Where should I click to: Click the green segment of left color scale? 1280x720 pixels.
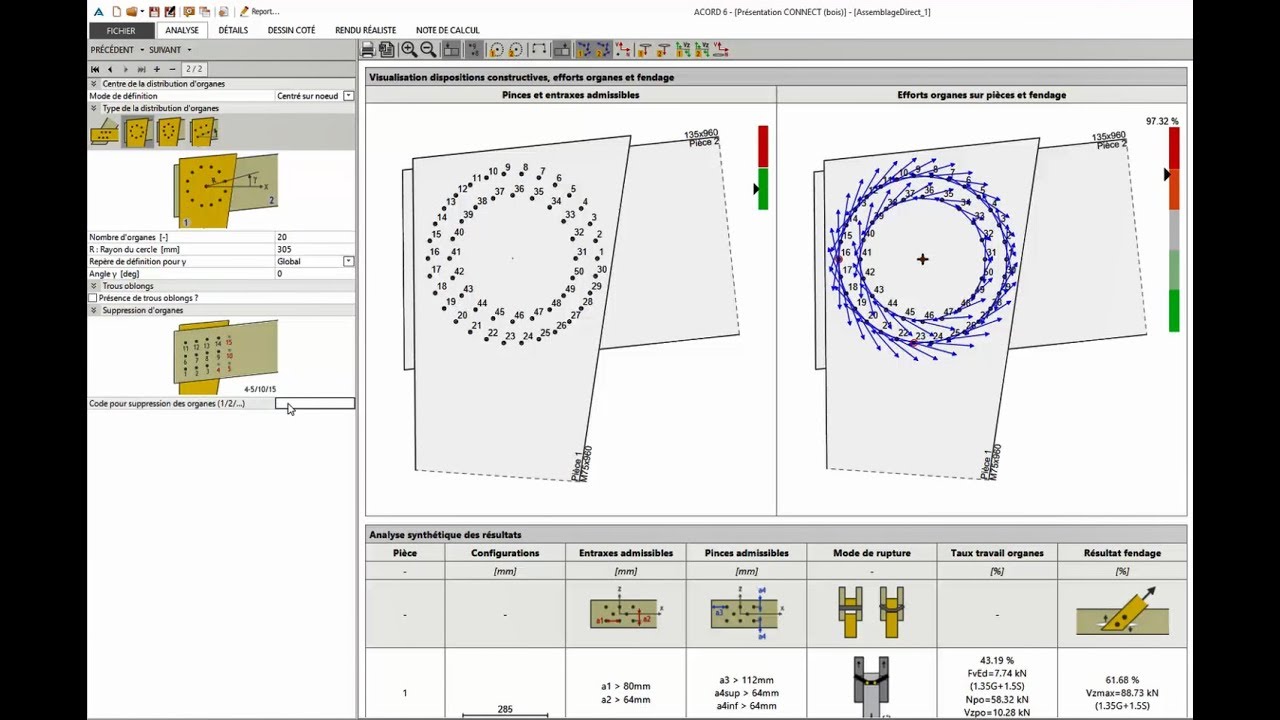(x=763, y=189)
